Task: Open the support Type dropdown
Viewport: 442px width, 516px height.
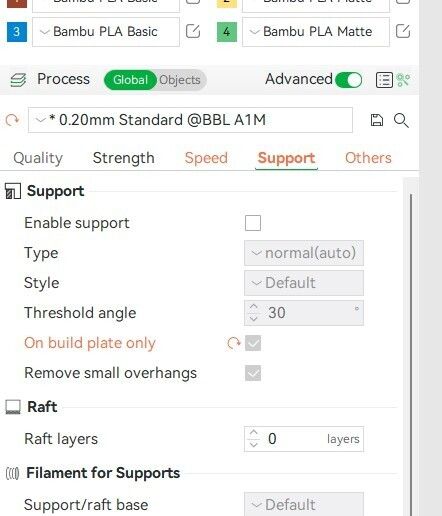Action: pyautogui.click(x=304, y=253)
